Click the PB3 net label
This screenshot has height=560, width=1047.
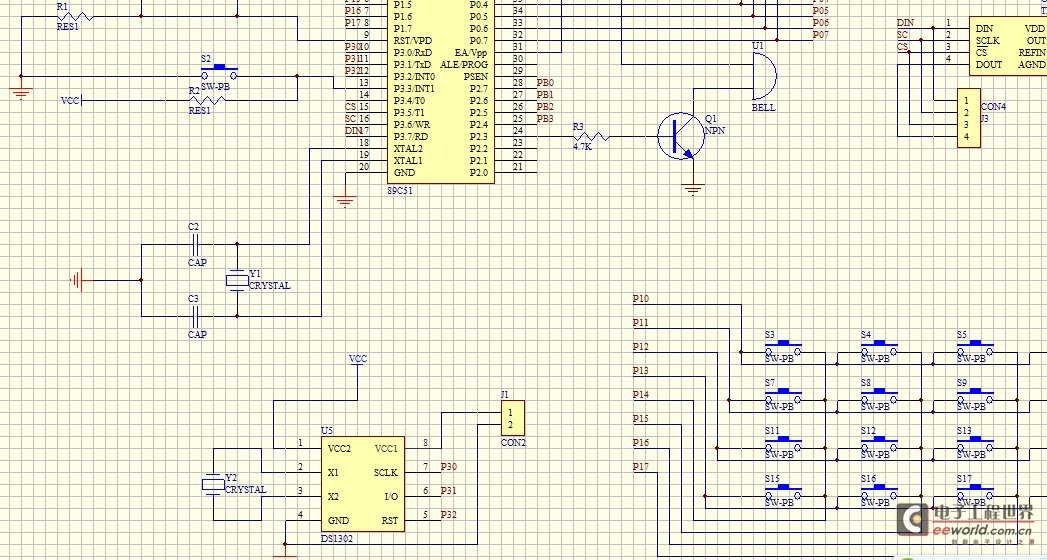(545, 119)
